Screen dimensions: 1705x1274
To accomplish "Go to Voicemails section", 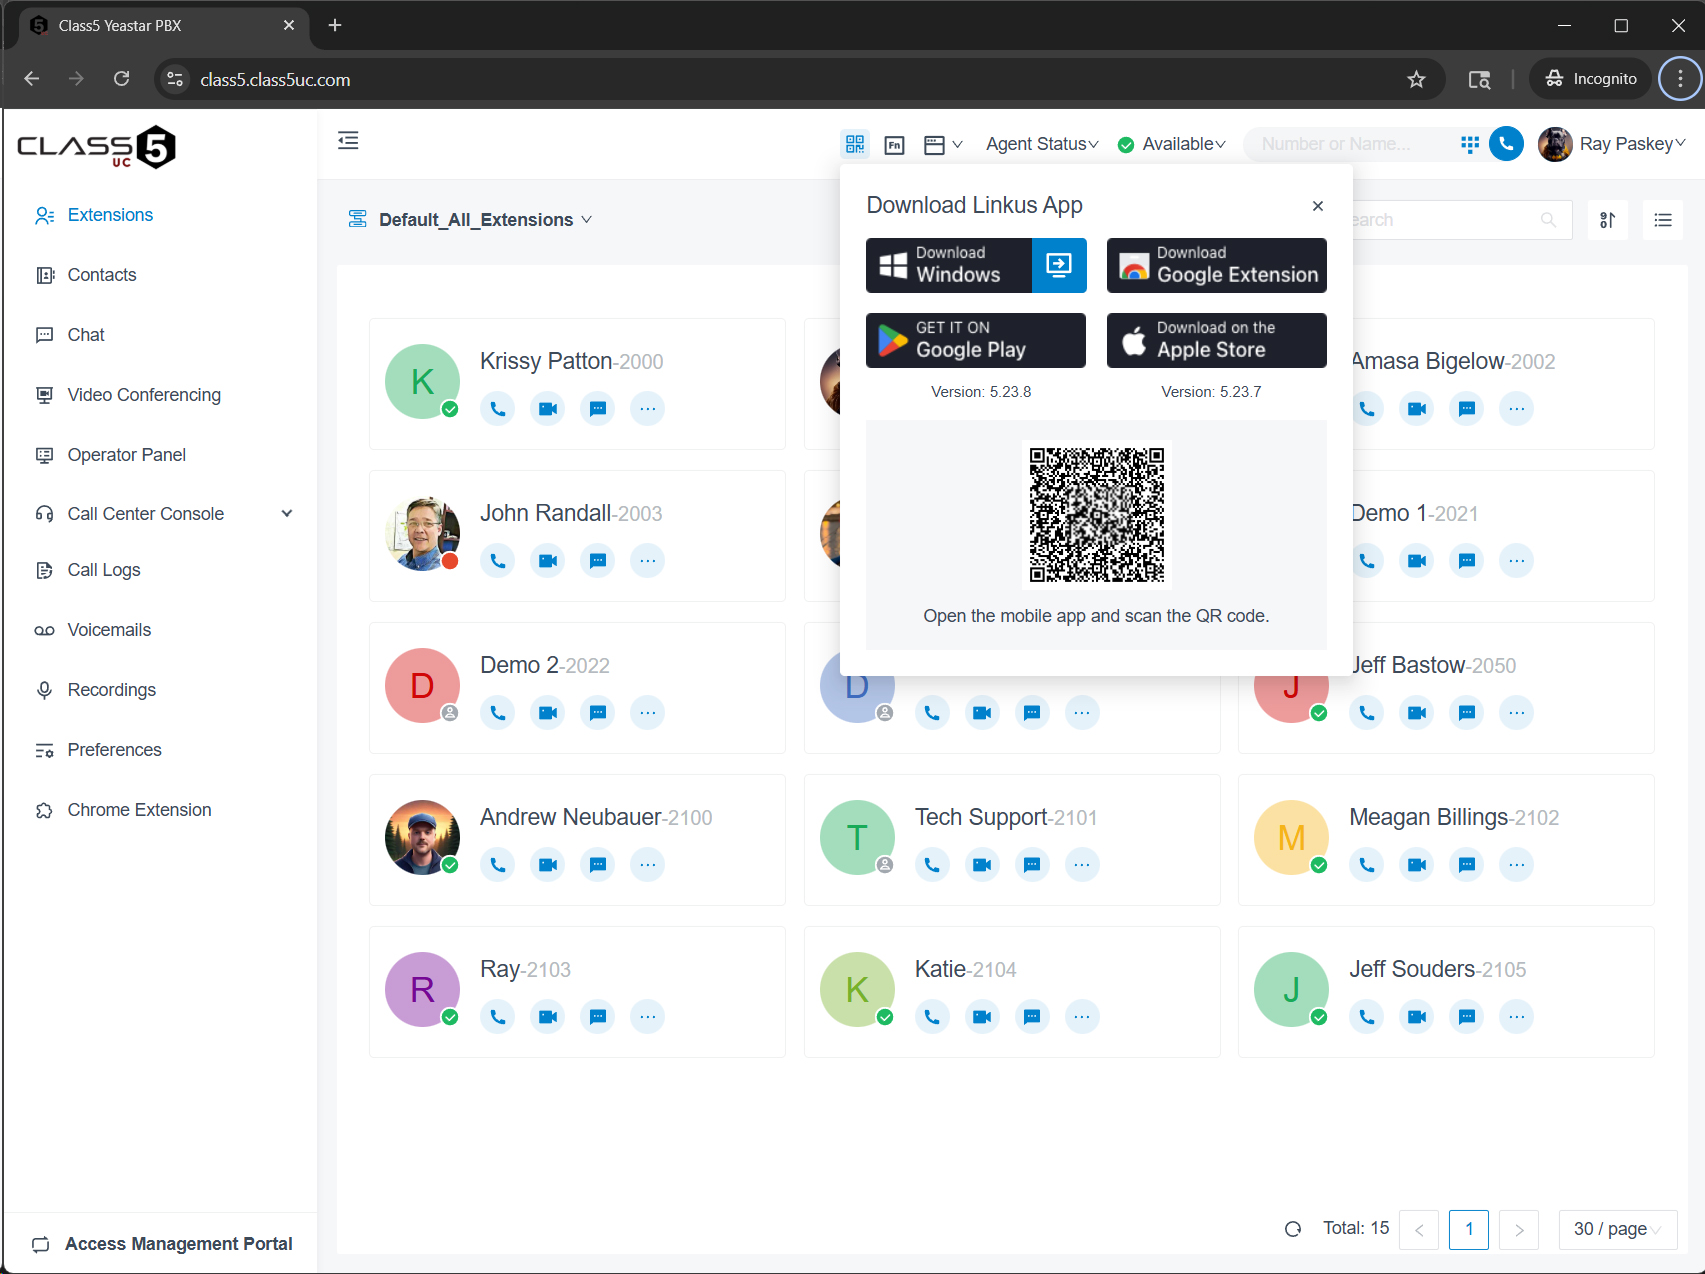I will (x=109, y=630).
